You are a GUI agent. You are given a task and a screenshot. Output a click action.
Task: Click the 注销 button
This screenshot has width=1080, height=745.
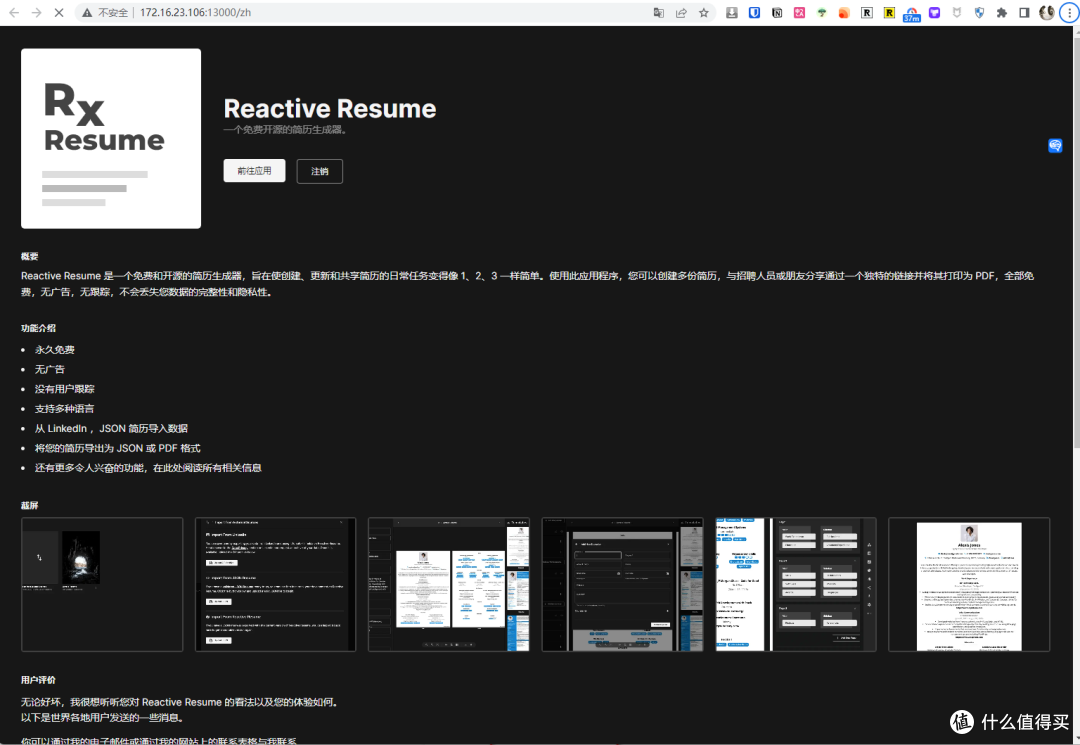[x=319, y=171]
